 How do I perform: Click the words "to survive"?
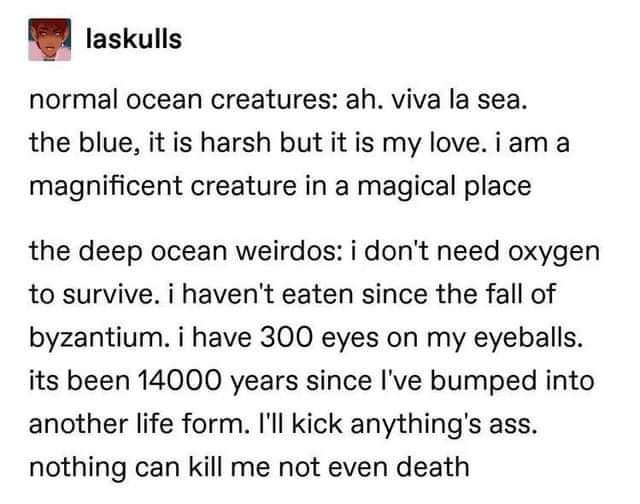click(87, 298)
